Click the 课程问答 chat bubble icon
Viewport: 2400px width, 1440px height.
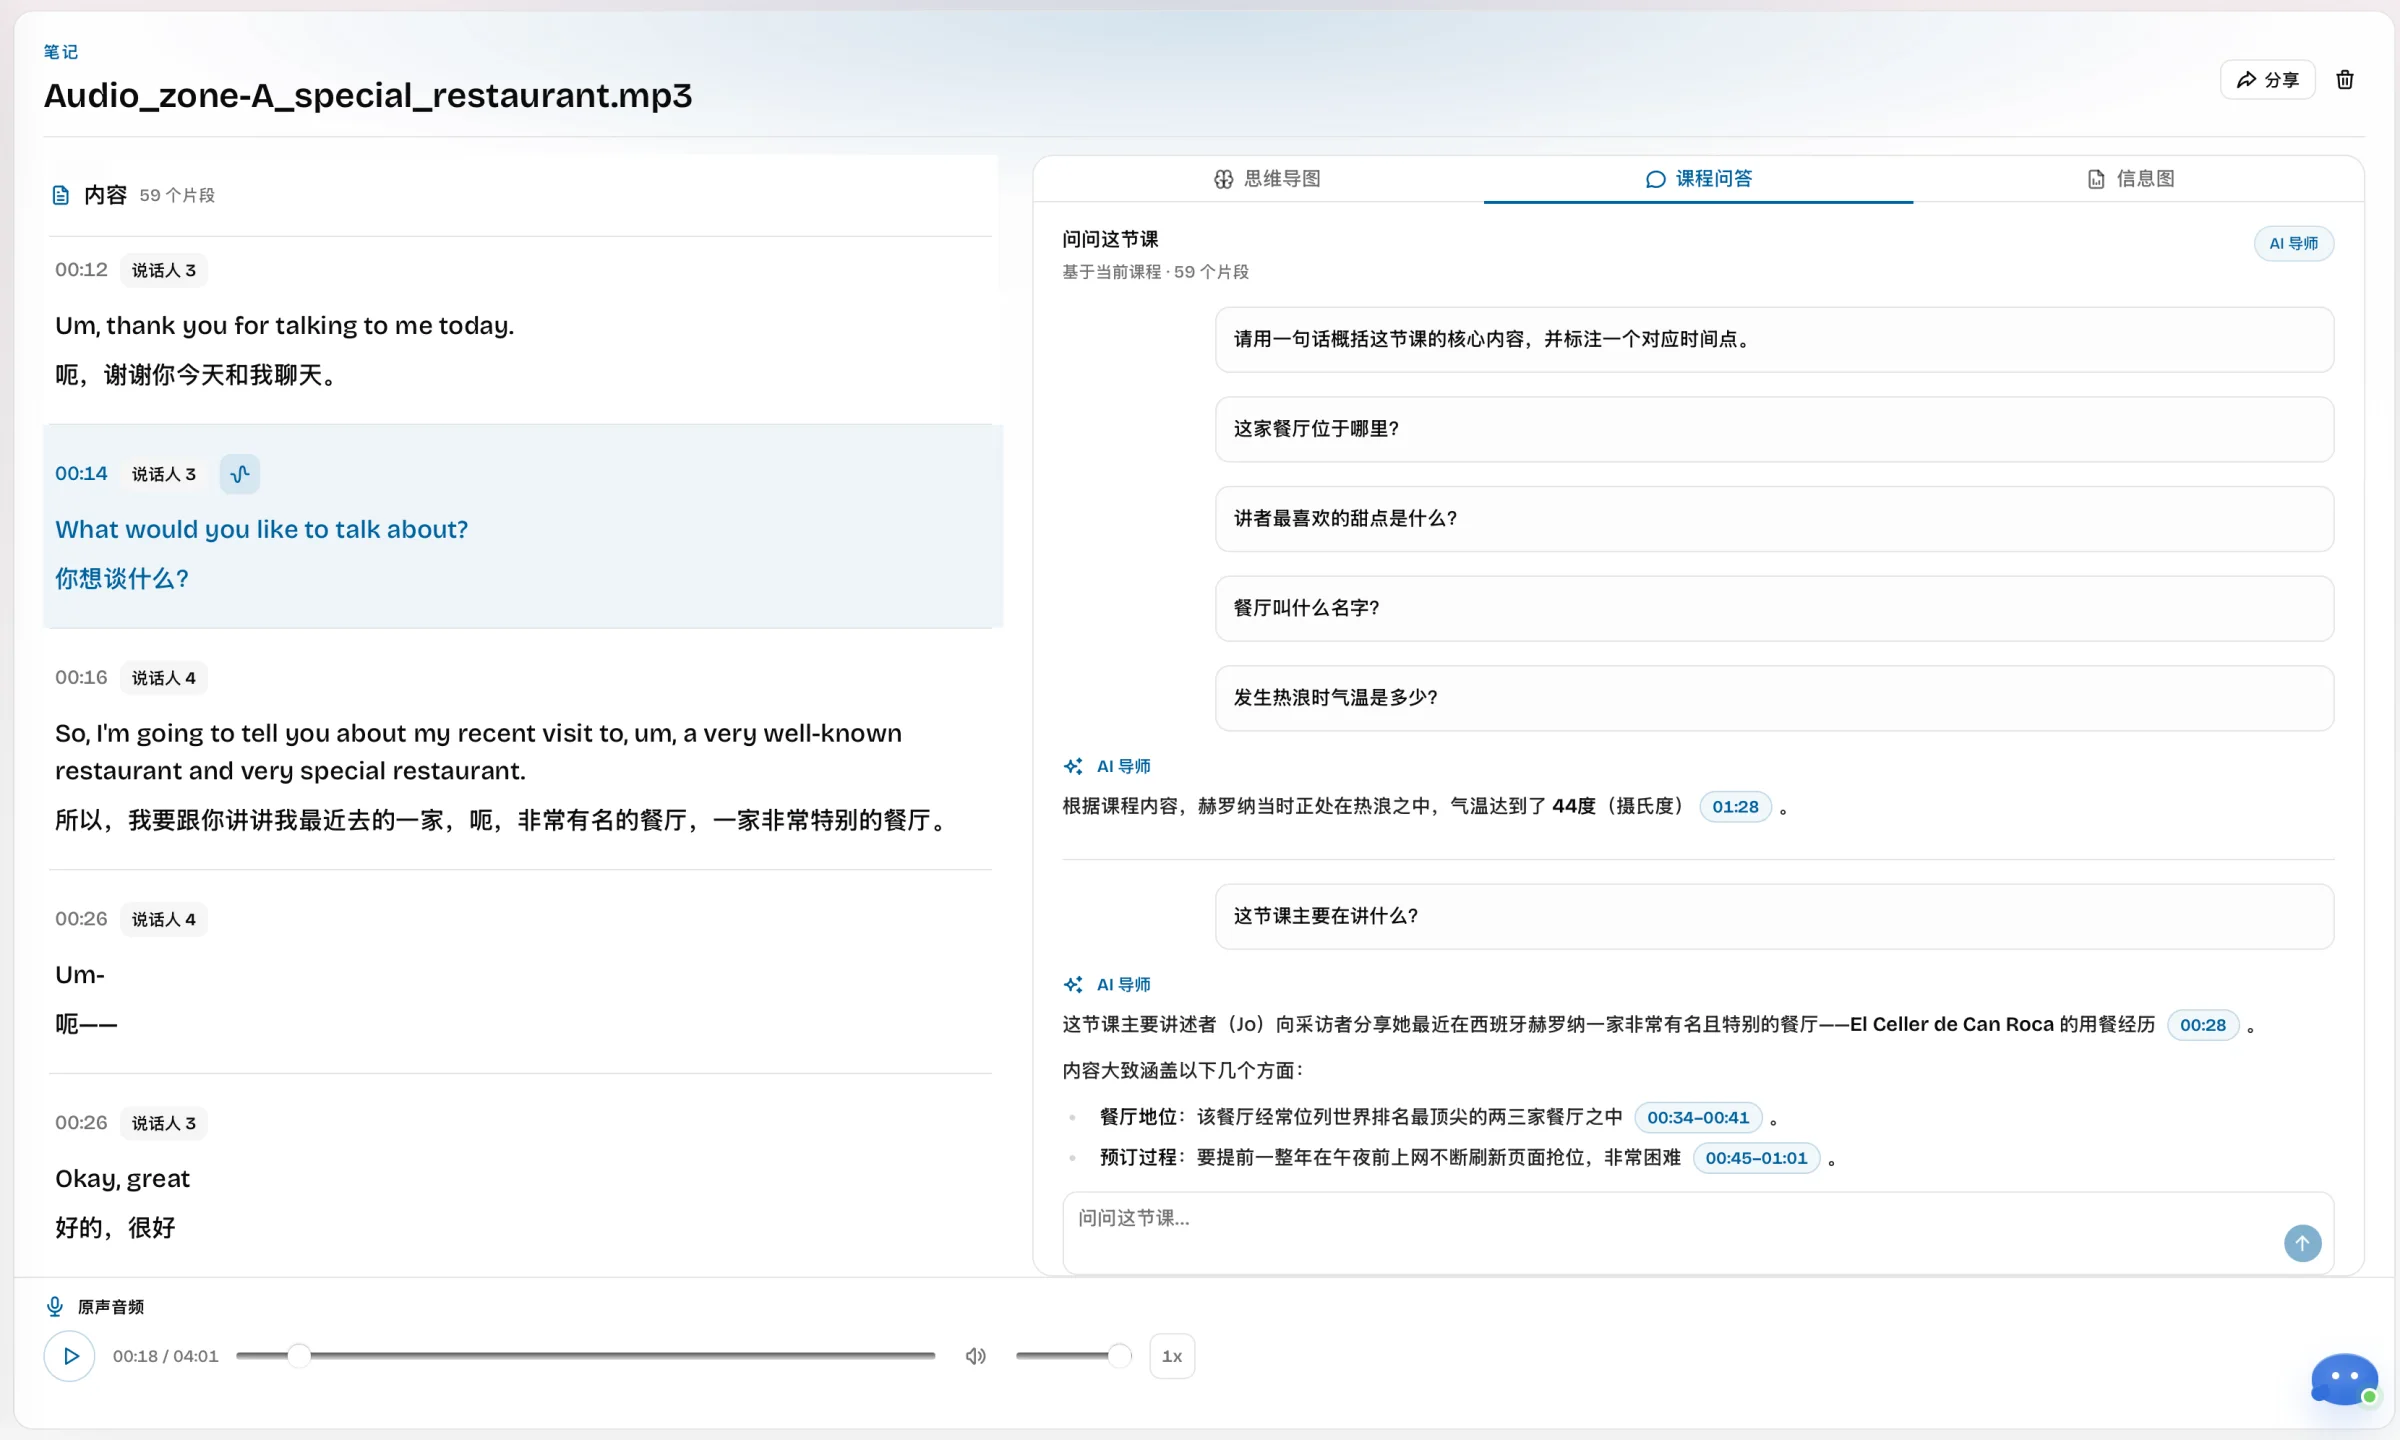[1655, 179]
